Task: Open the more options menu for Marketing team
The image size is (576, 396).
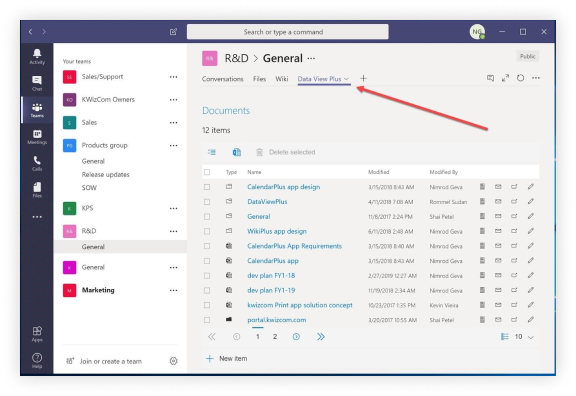Action: pos(173,290)
